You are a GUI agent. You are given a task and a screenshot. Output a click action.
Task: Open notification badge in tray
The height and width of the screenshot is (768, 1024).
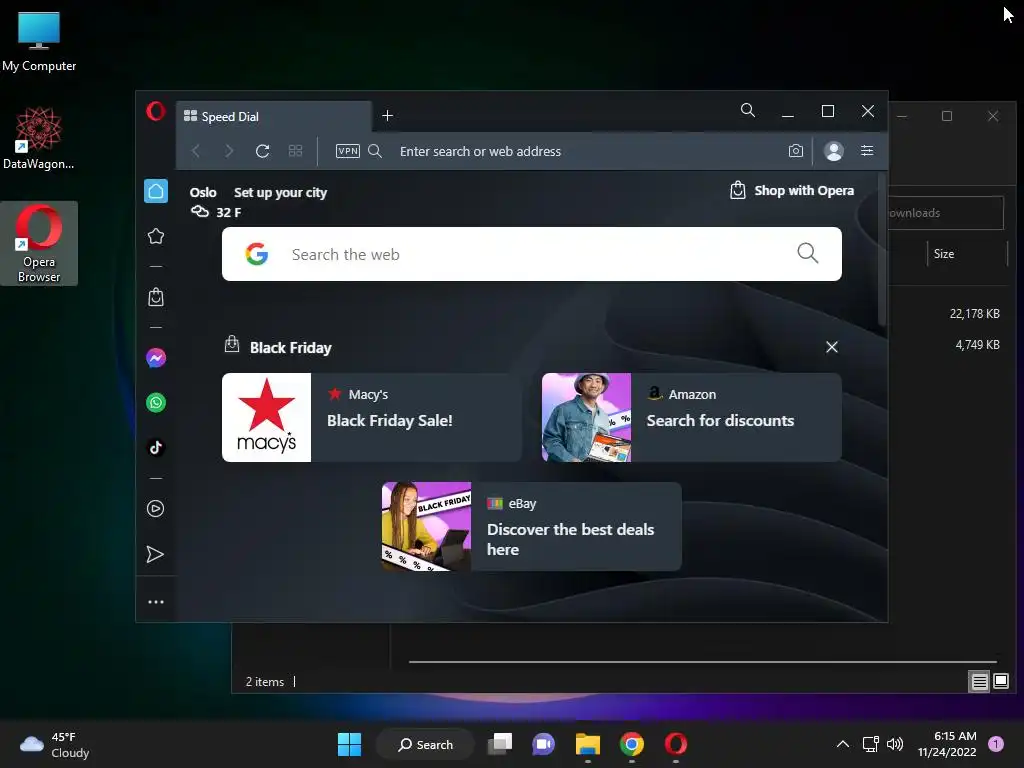point(996,744)
